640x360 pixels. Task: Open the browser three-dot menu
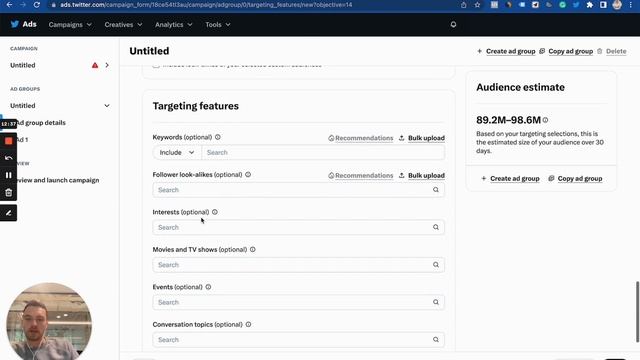coord(631,5)
